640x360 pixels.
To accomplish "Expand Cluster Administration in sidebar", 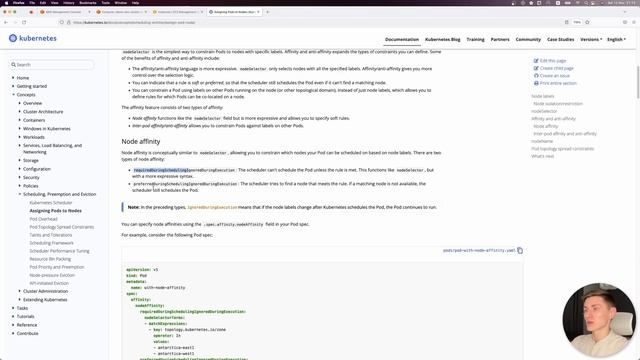I will 20,291.
